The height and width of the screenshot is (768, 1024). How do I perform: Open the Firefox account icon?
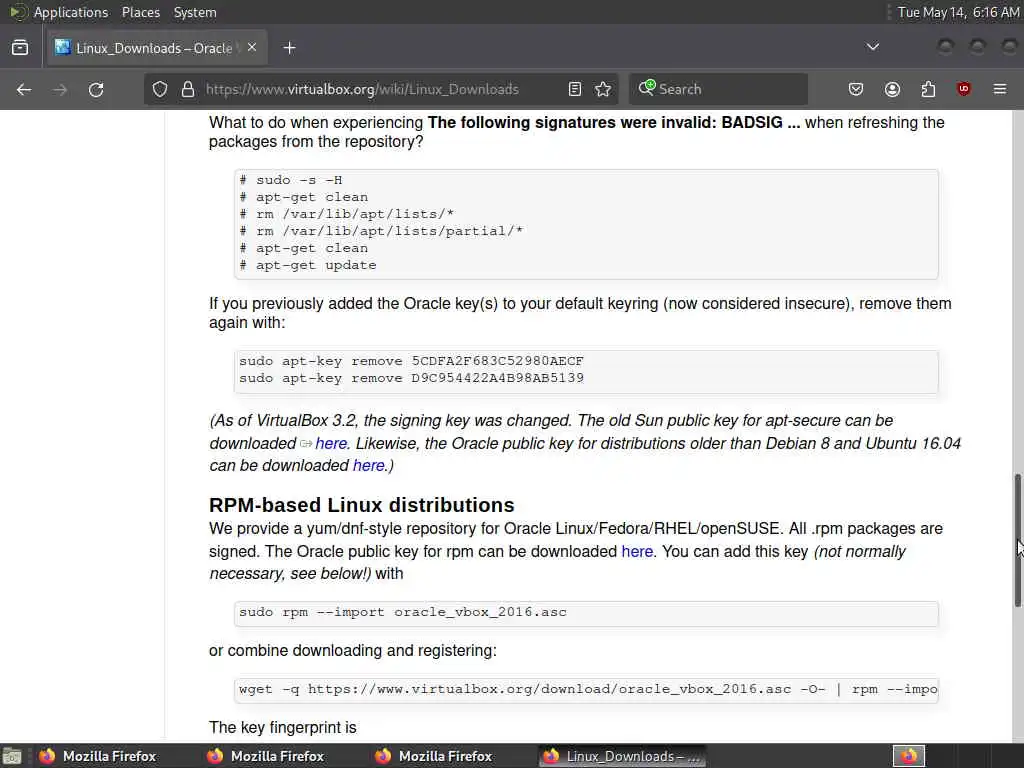pos(892,89)
